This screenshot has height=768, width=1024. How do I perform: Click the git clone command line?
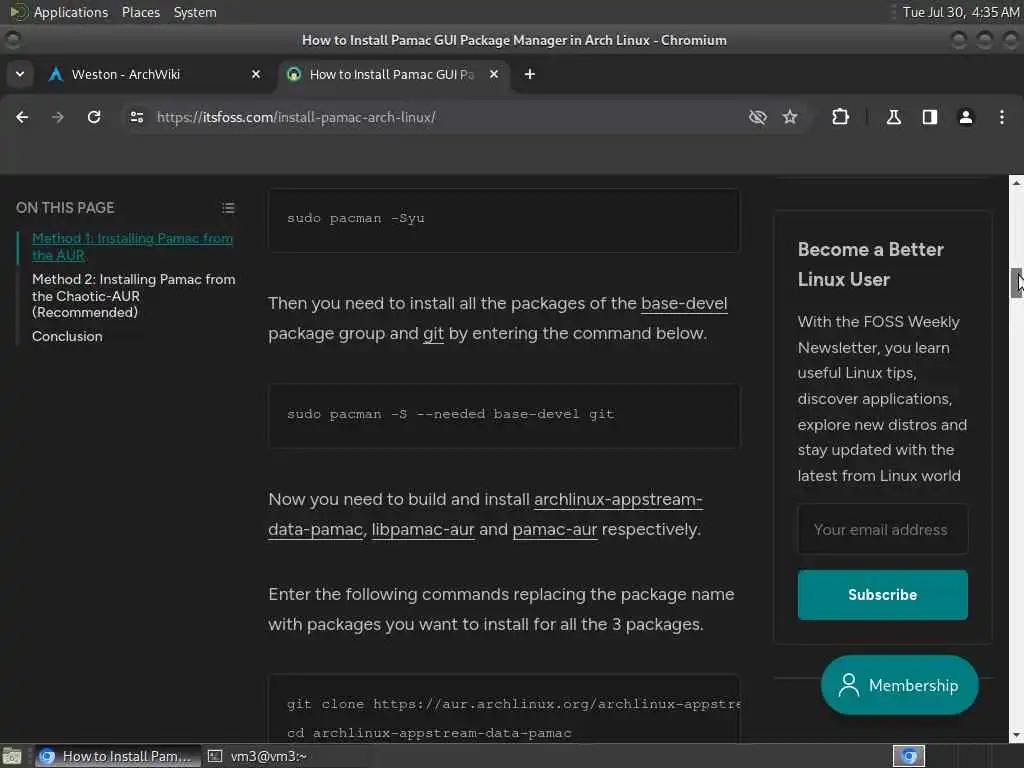pos(513,704)
